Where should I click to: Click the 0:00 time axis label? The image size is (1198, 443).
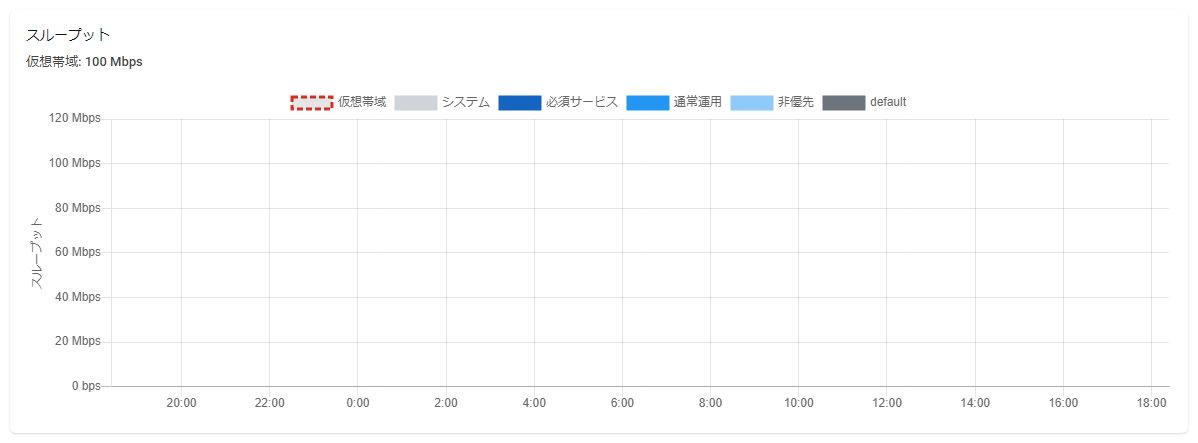358,403
